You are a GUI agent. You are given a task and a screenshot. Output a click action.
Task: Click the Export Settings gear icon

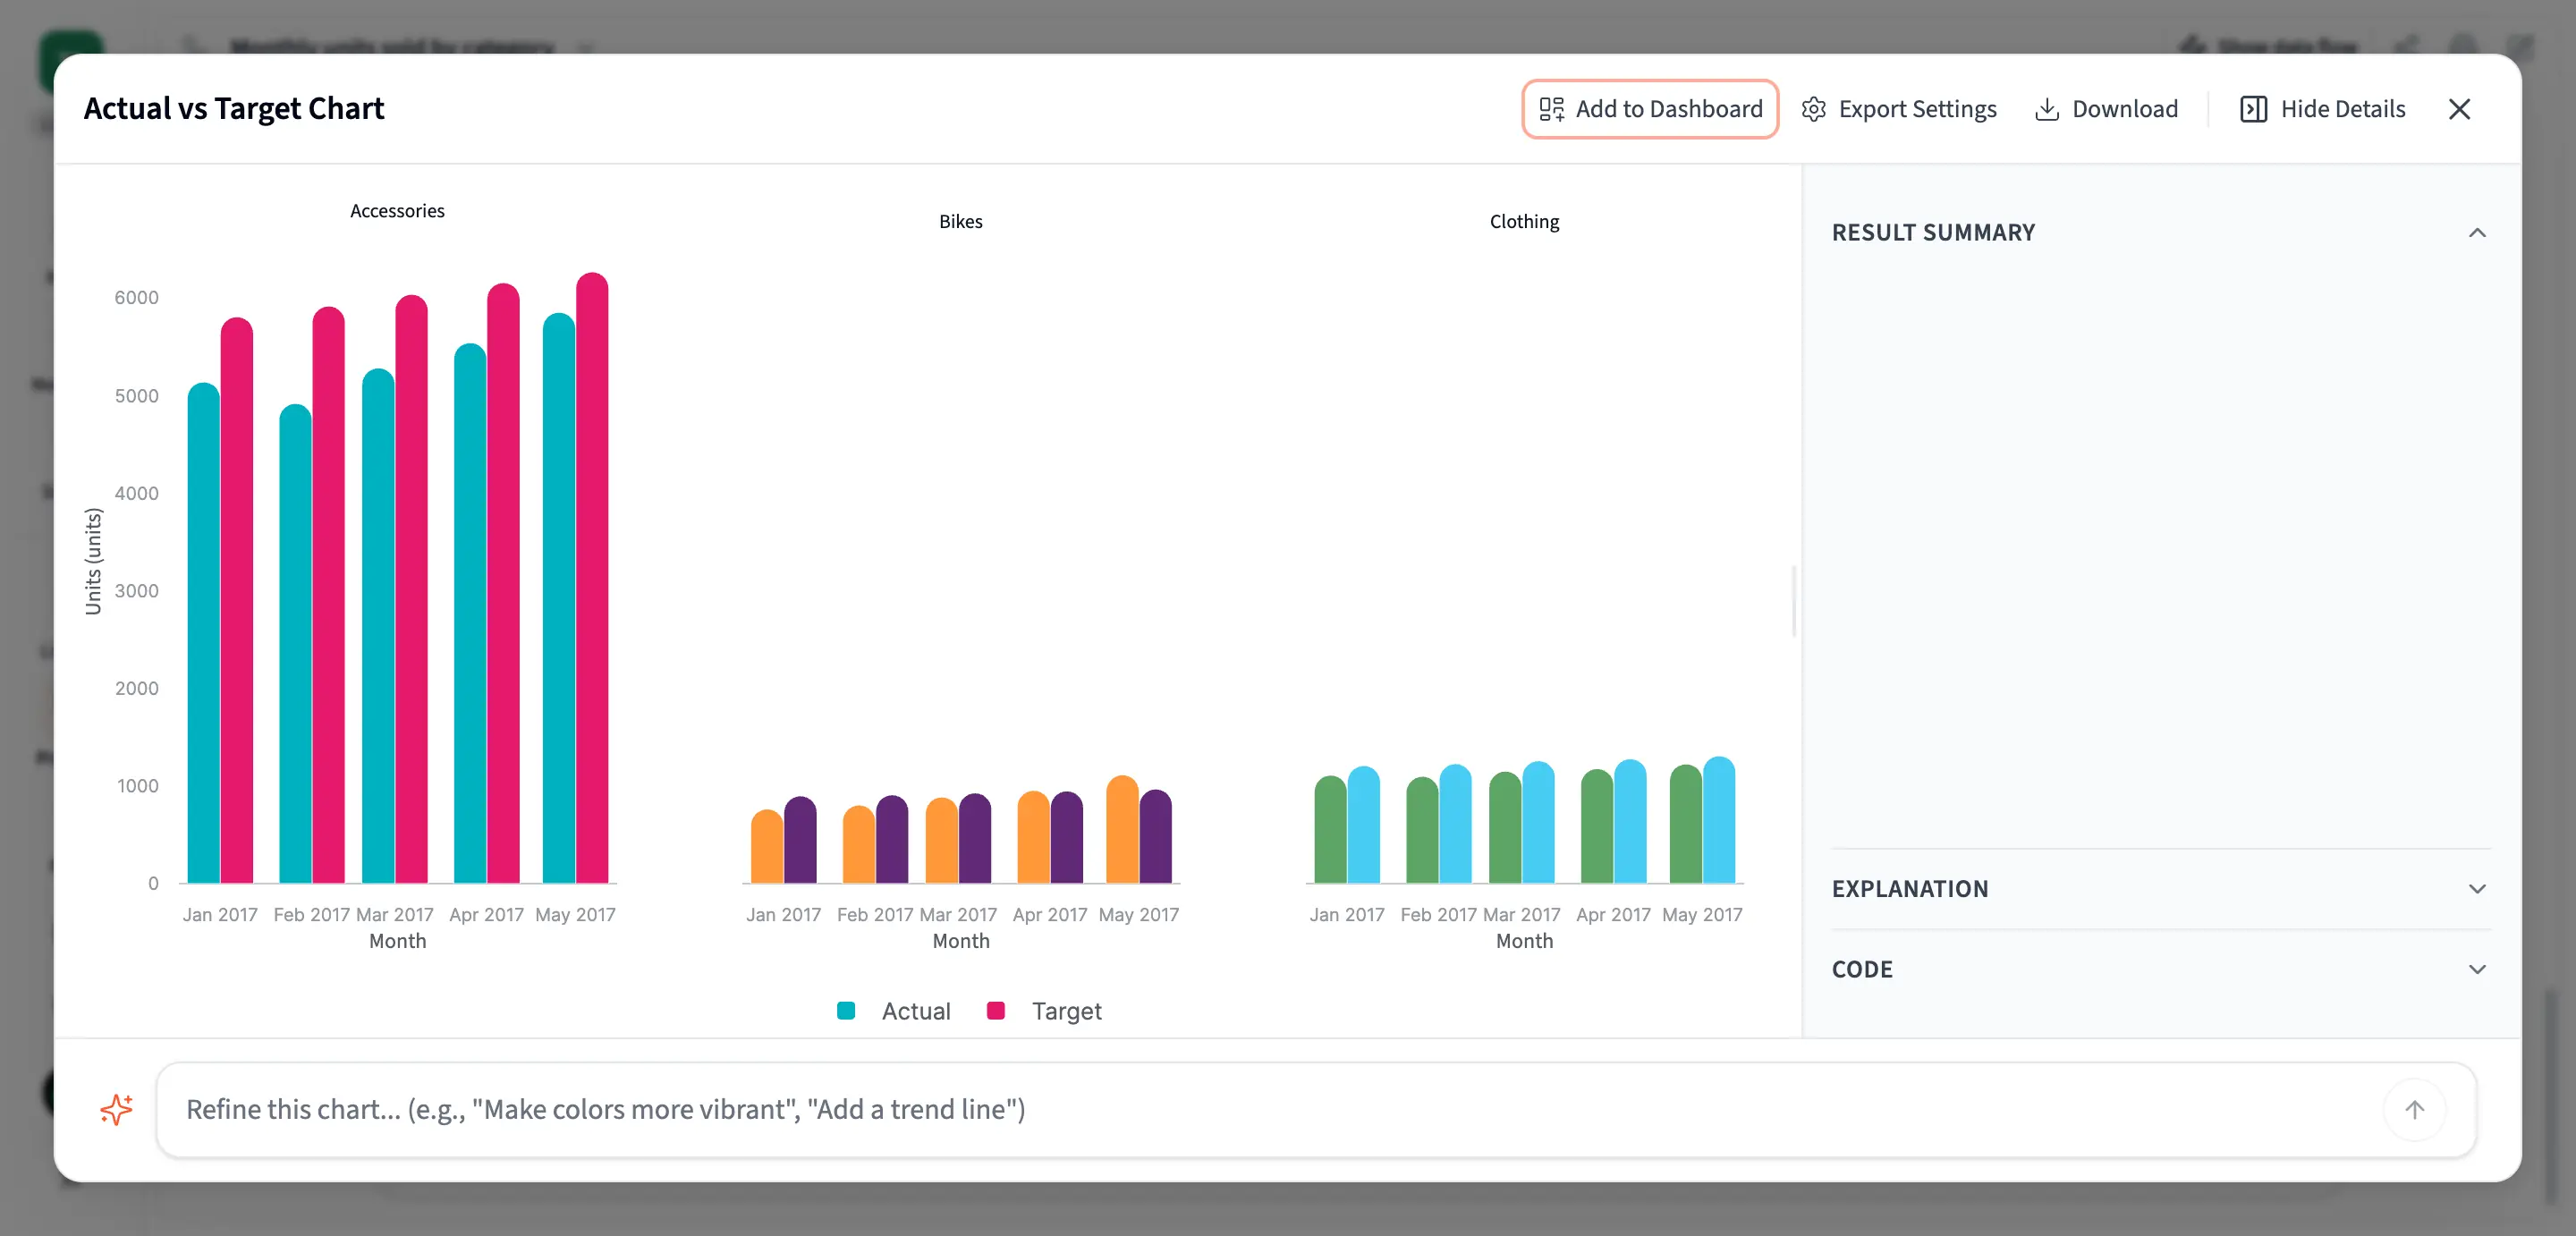pyautogui.click(x=1813, y=109)
